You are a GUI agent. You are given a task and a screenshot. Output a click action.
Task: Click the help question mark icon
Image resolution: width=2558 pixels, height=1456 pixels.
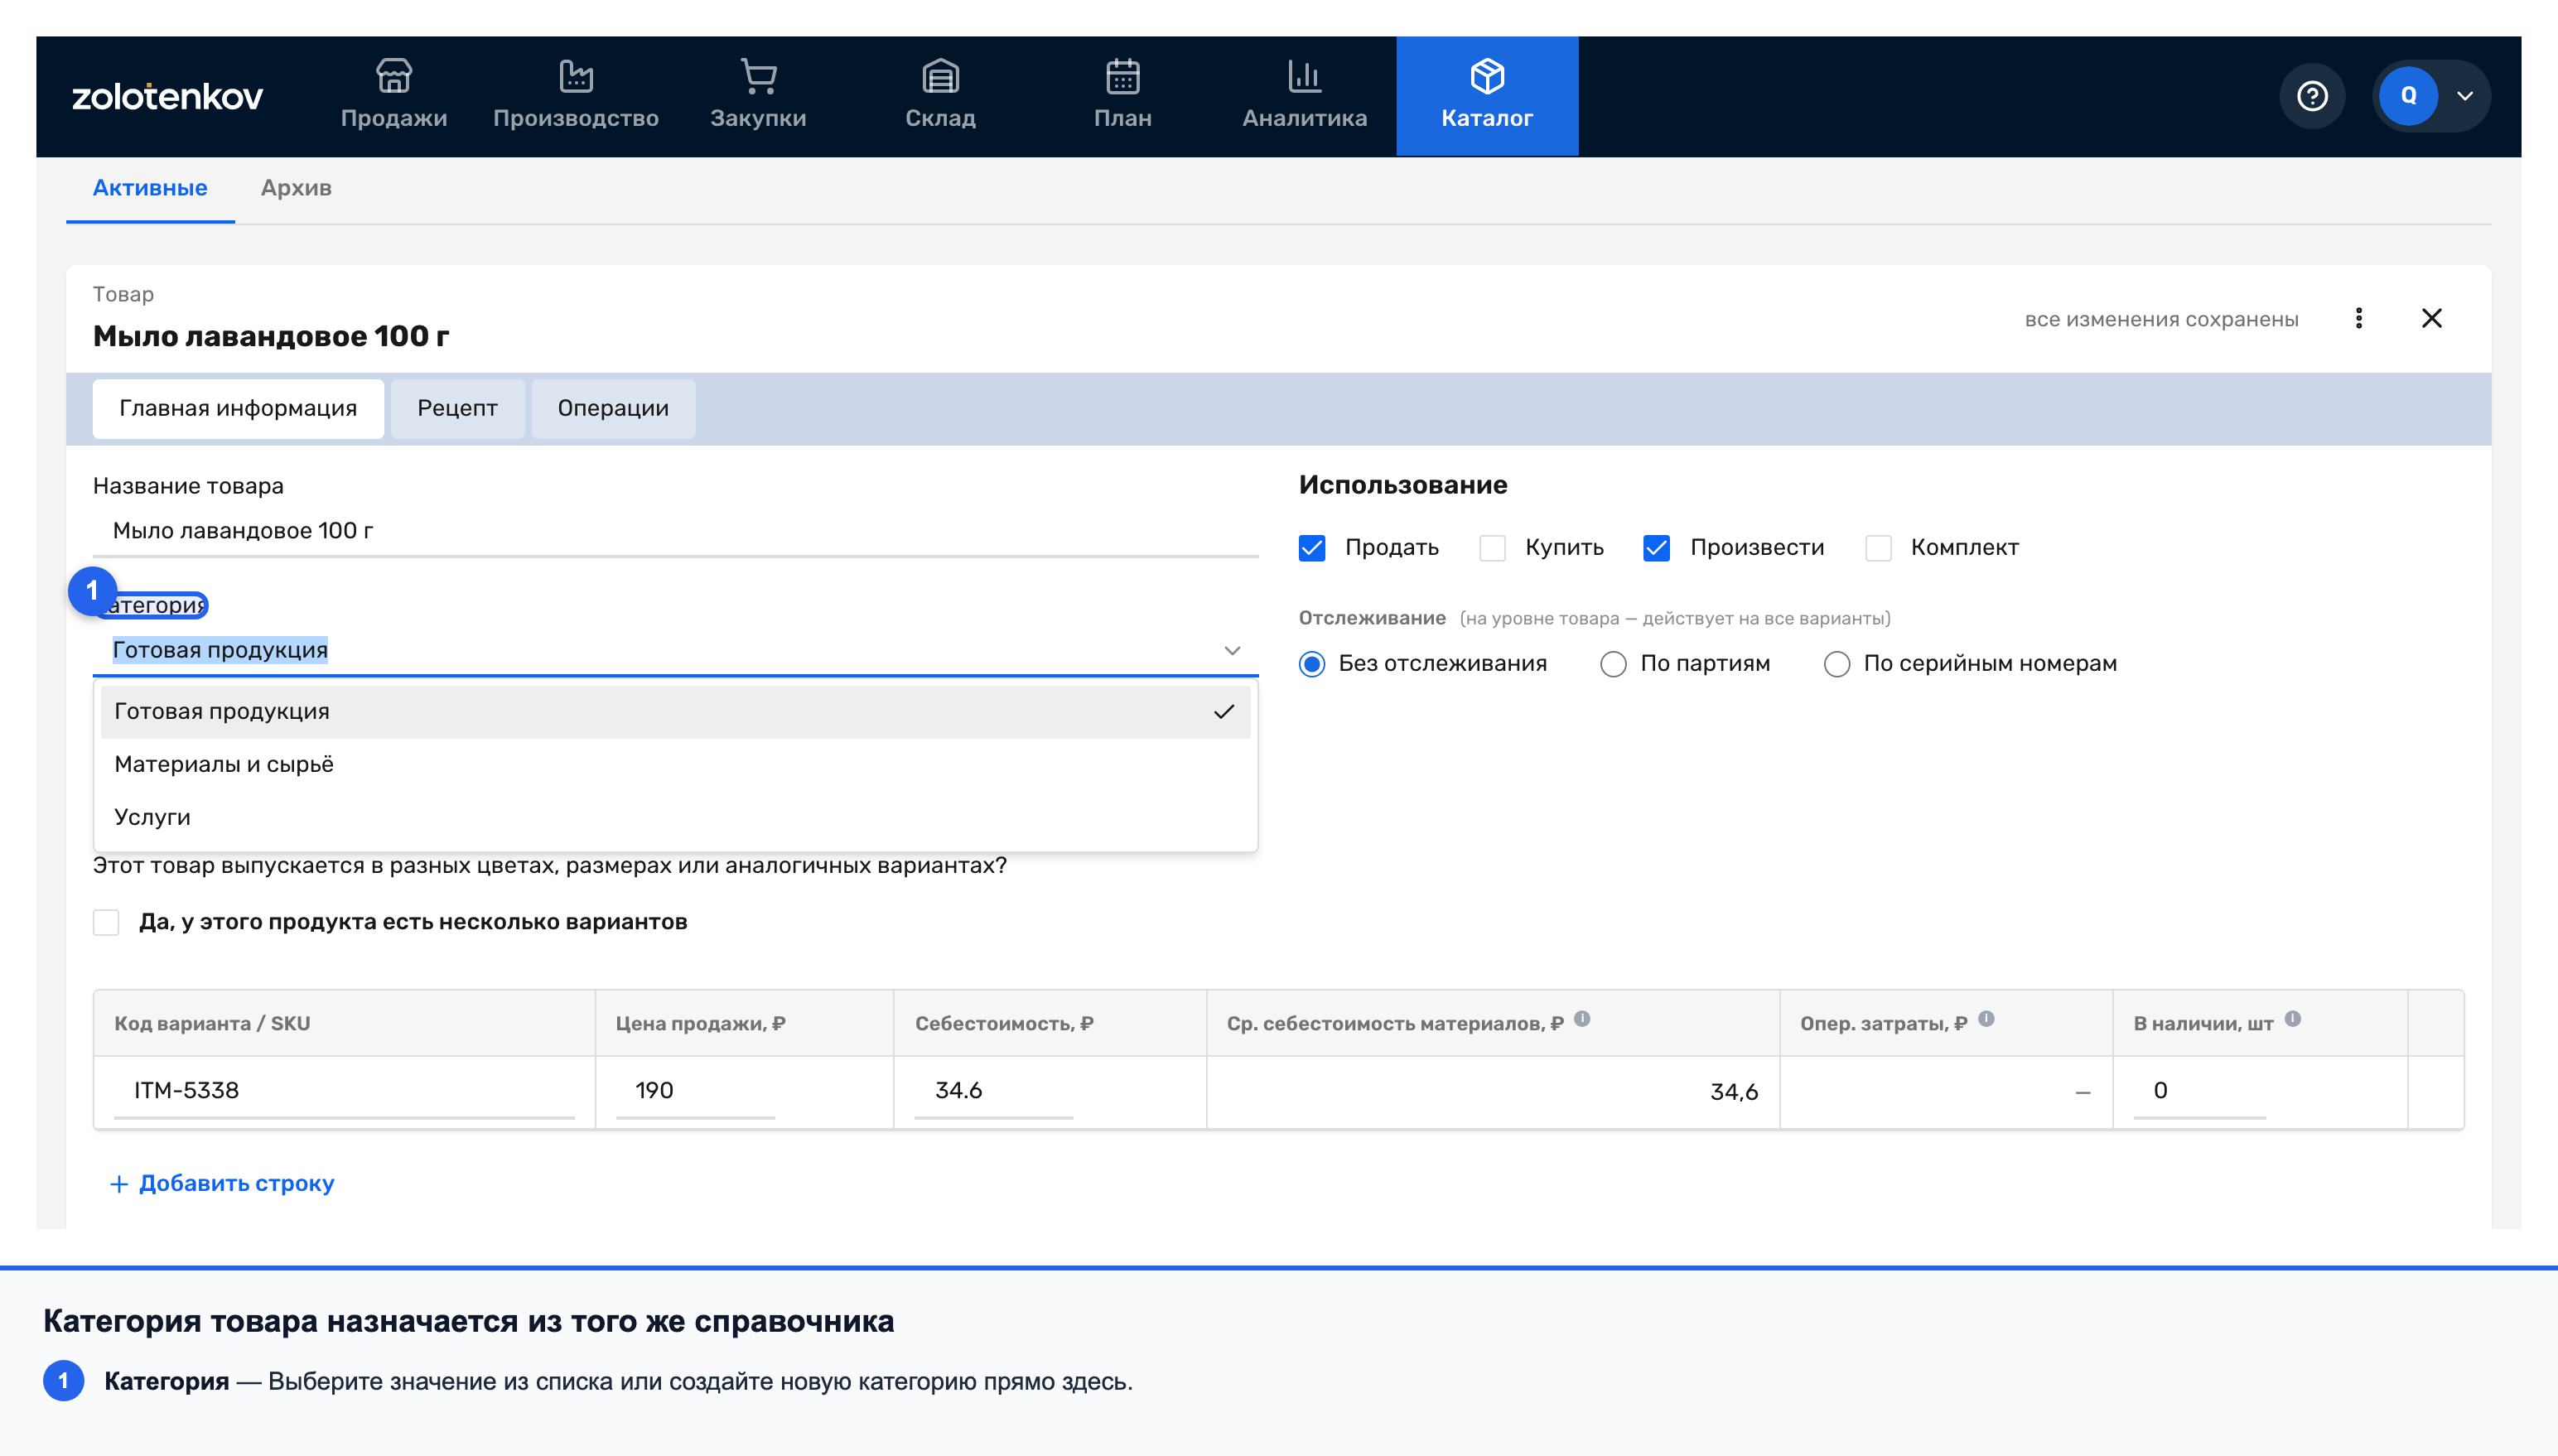2312,96
